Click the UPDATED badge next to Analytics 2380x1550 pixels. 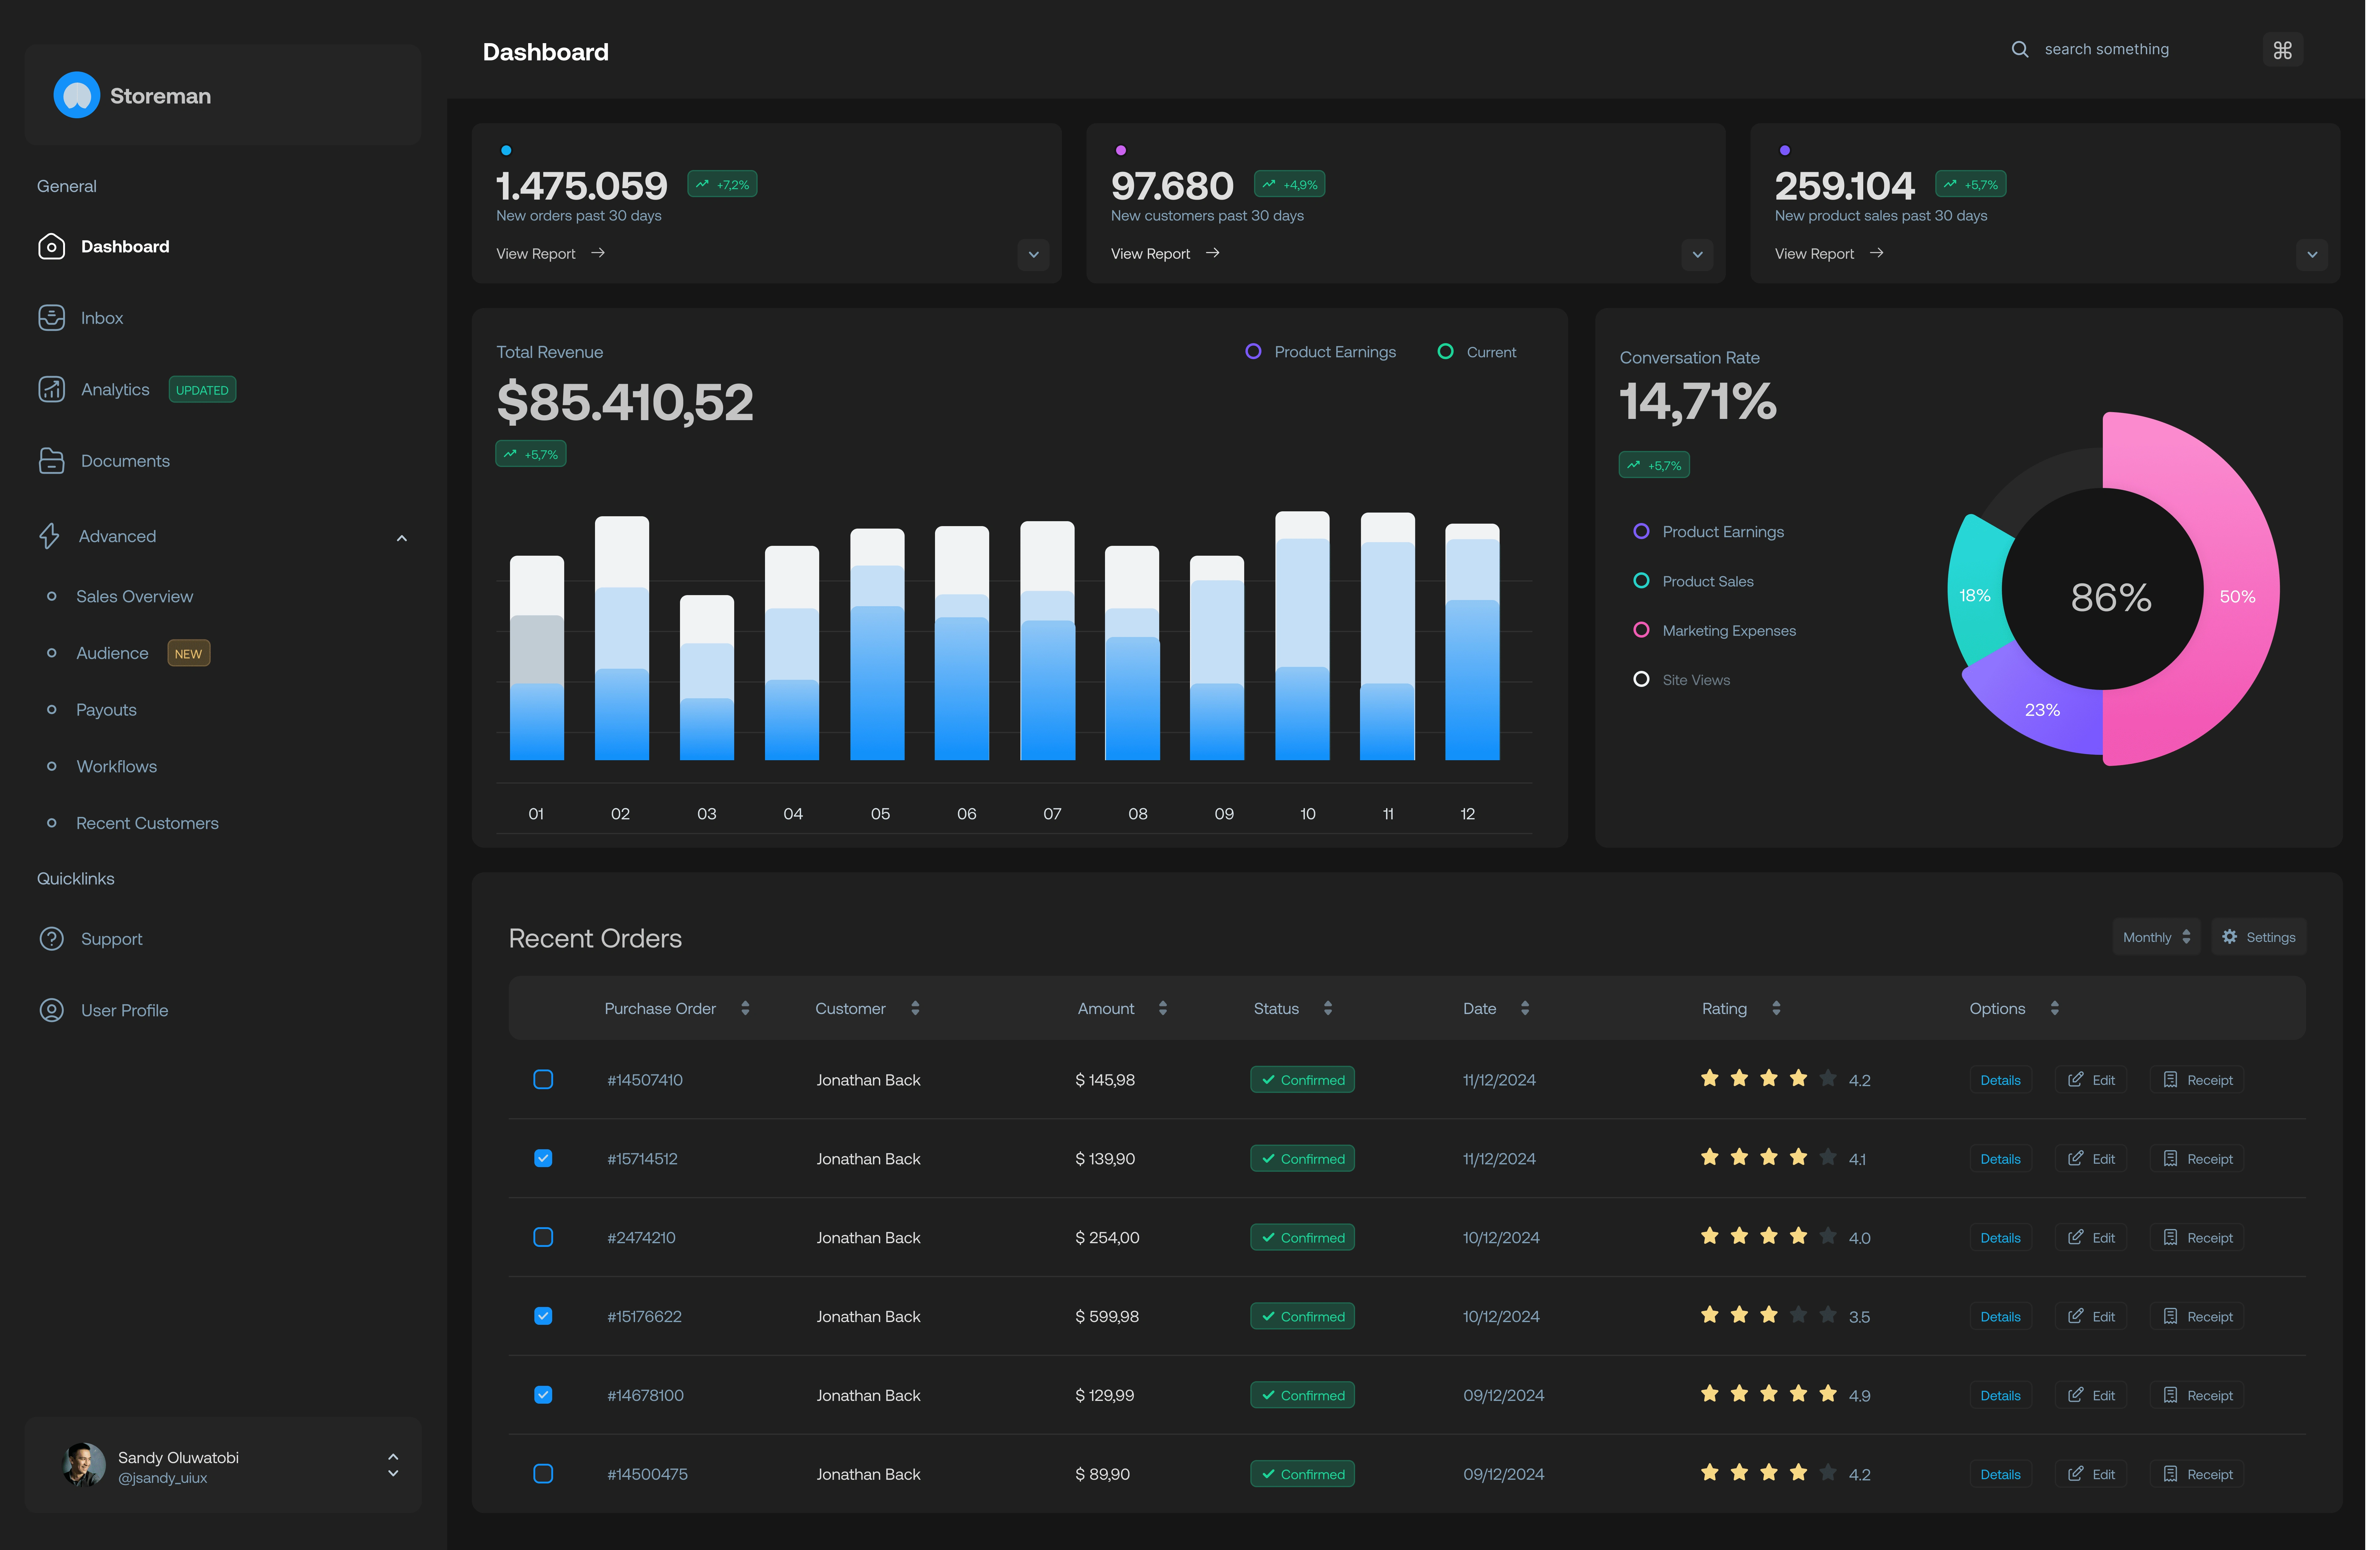(202, 390)
